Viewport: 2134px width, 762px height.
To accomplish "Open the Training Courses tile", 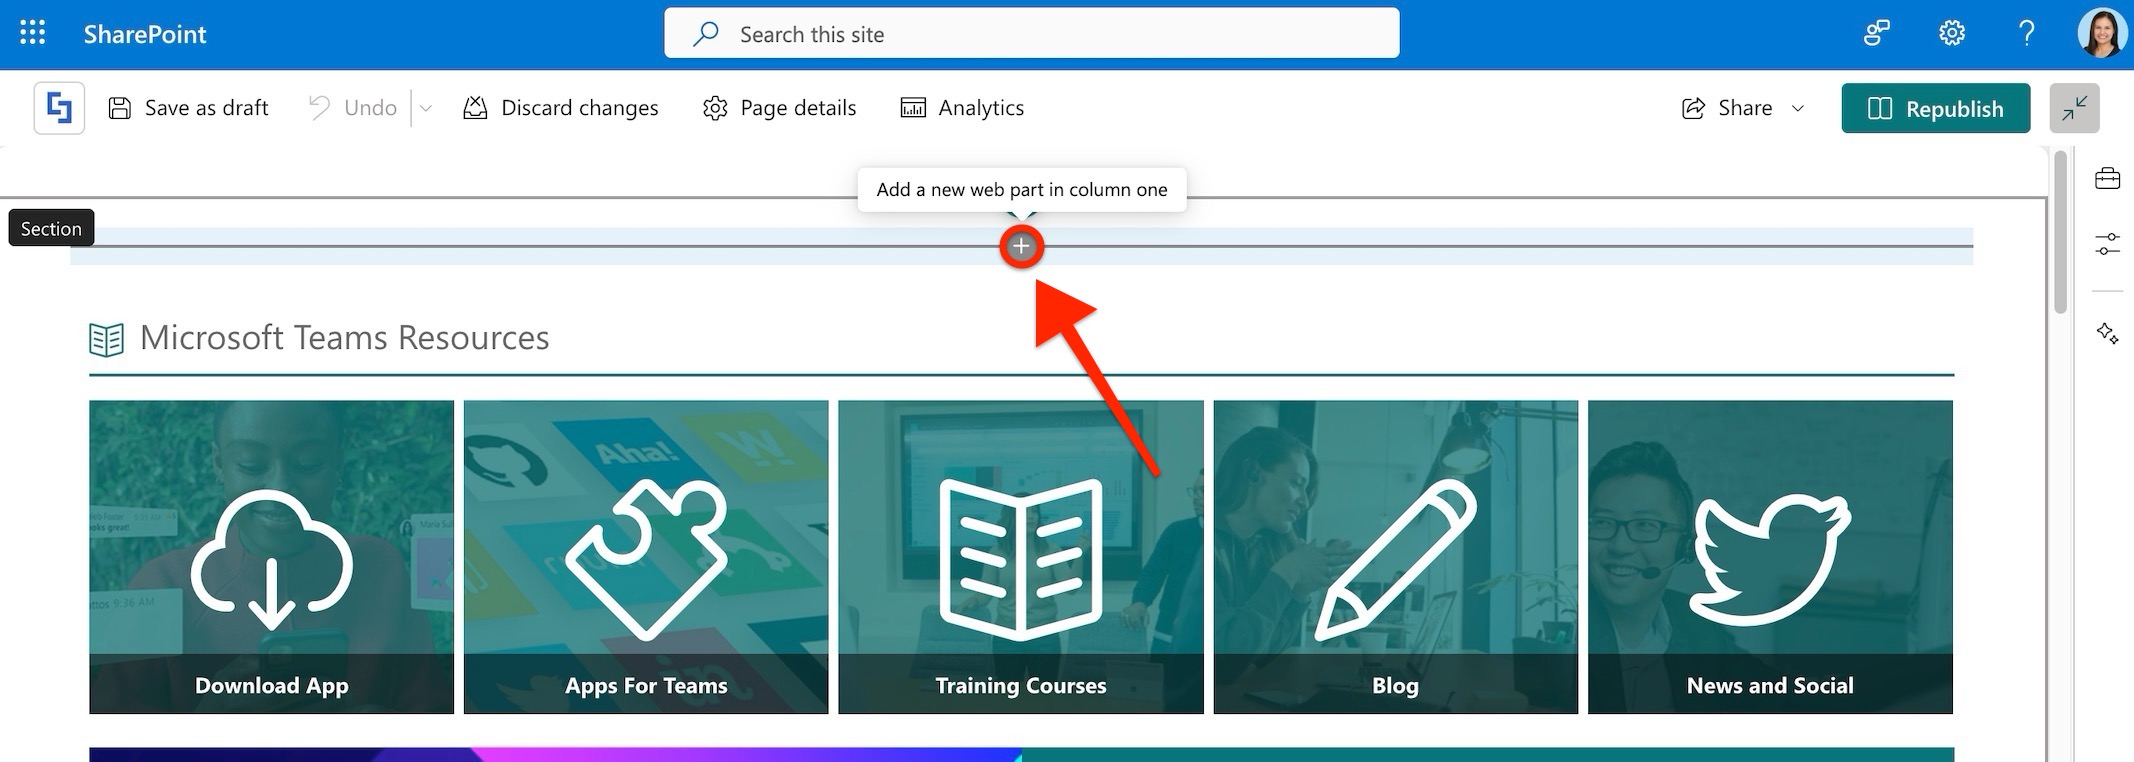I will pos(1021,557).
